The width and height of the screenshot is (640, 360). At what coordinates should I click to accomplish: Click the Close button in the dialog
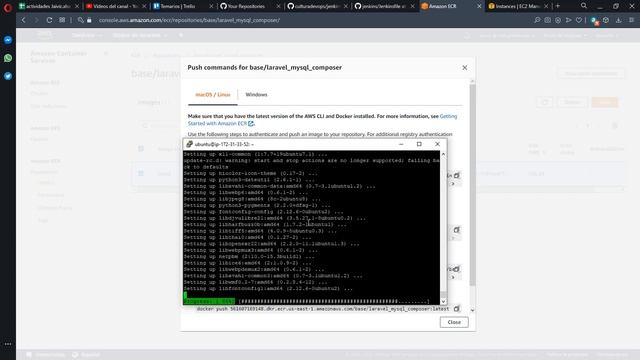coord(454,322)
